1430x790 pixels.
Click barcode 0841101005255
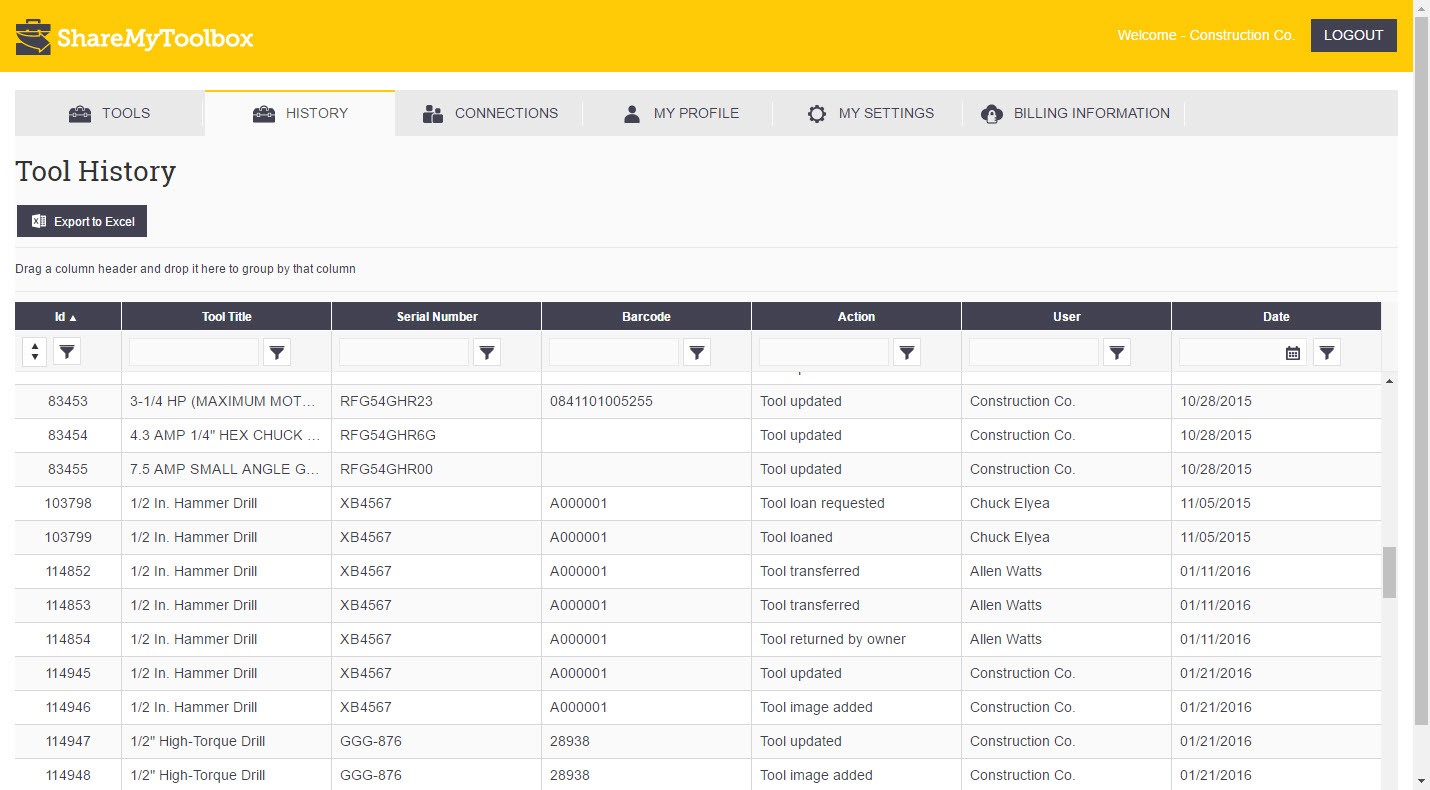(601, 401)
